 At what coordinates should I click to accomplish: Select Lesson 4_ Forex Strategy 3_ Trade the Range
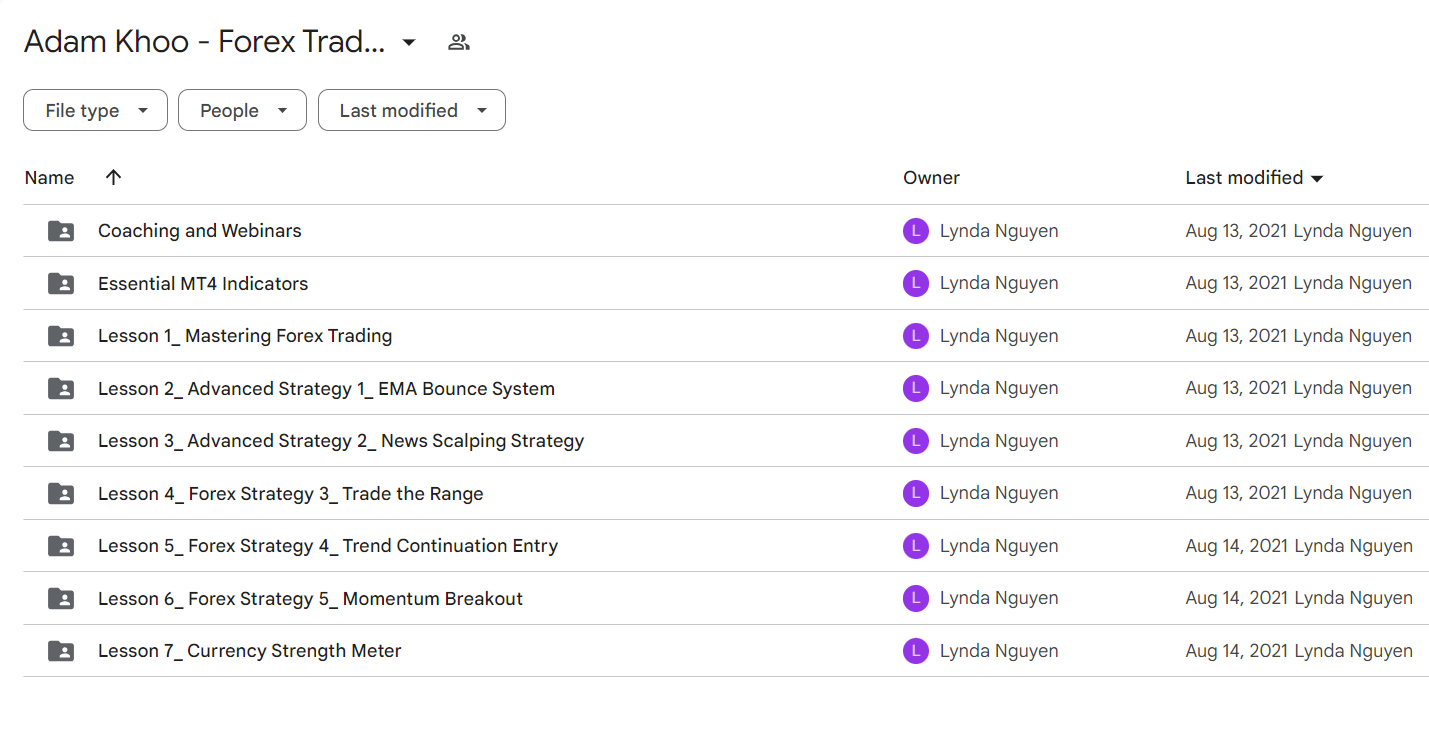click(291, 494)
